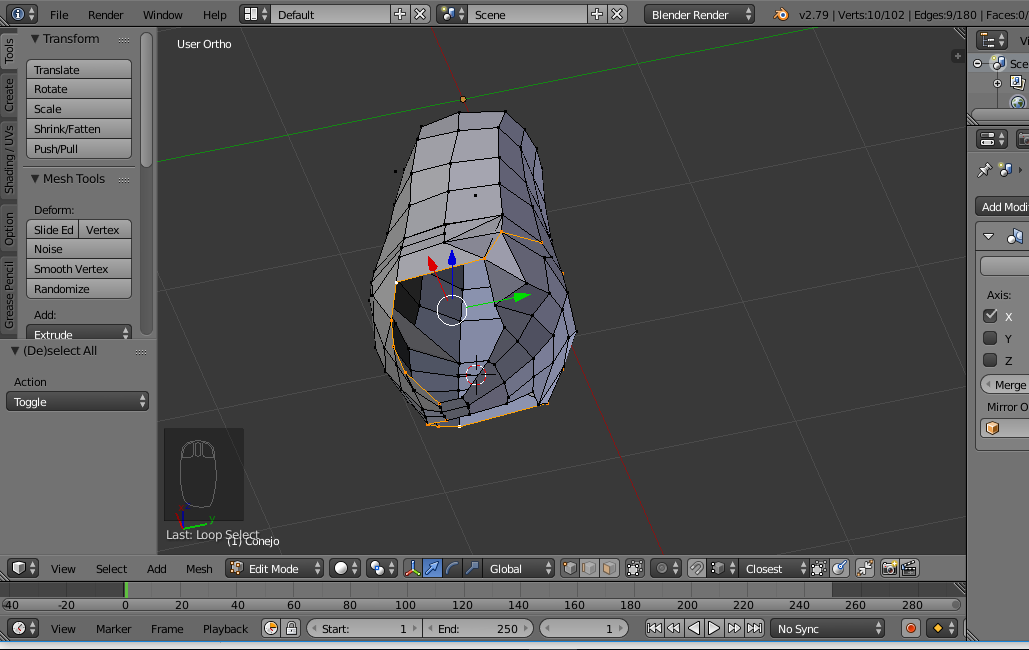
Task: Click the Add Modifier button
Action: (x=1002, y=207)
